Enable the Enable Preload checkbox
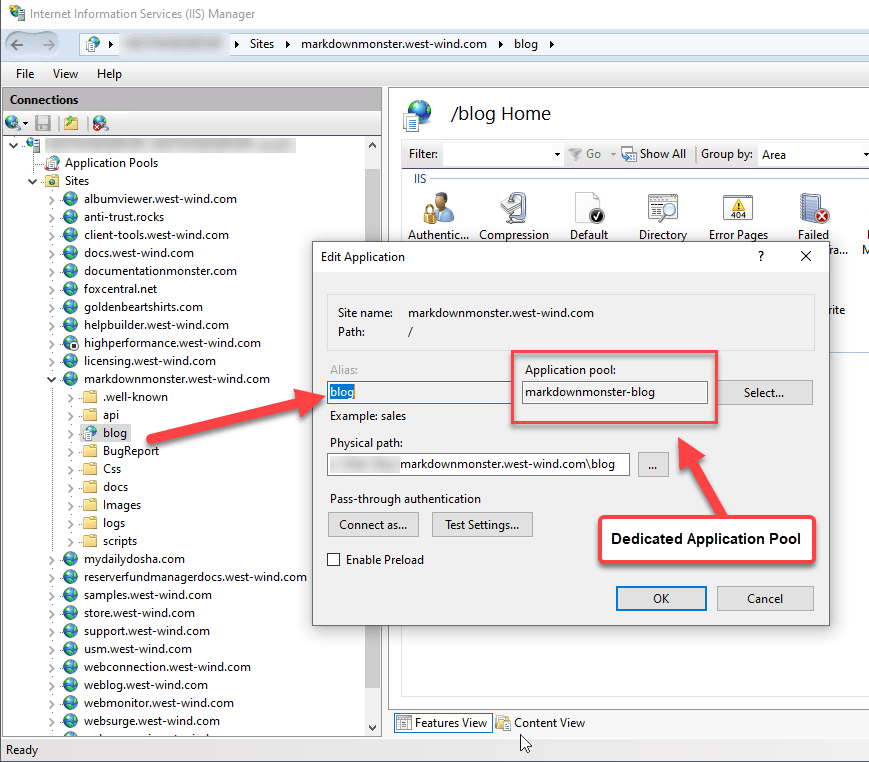Image resolution: width=869 pixels, height=762 pixels. click(334, 560)
